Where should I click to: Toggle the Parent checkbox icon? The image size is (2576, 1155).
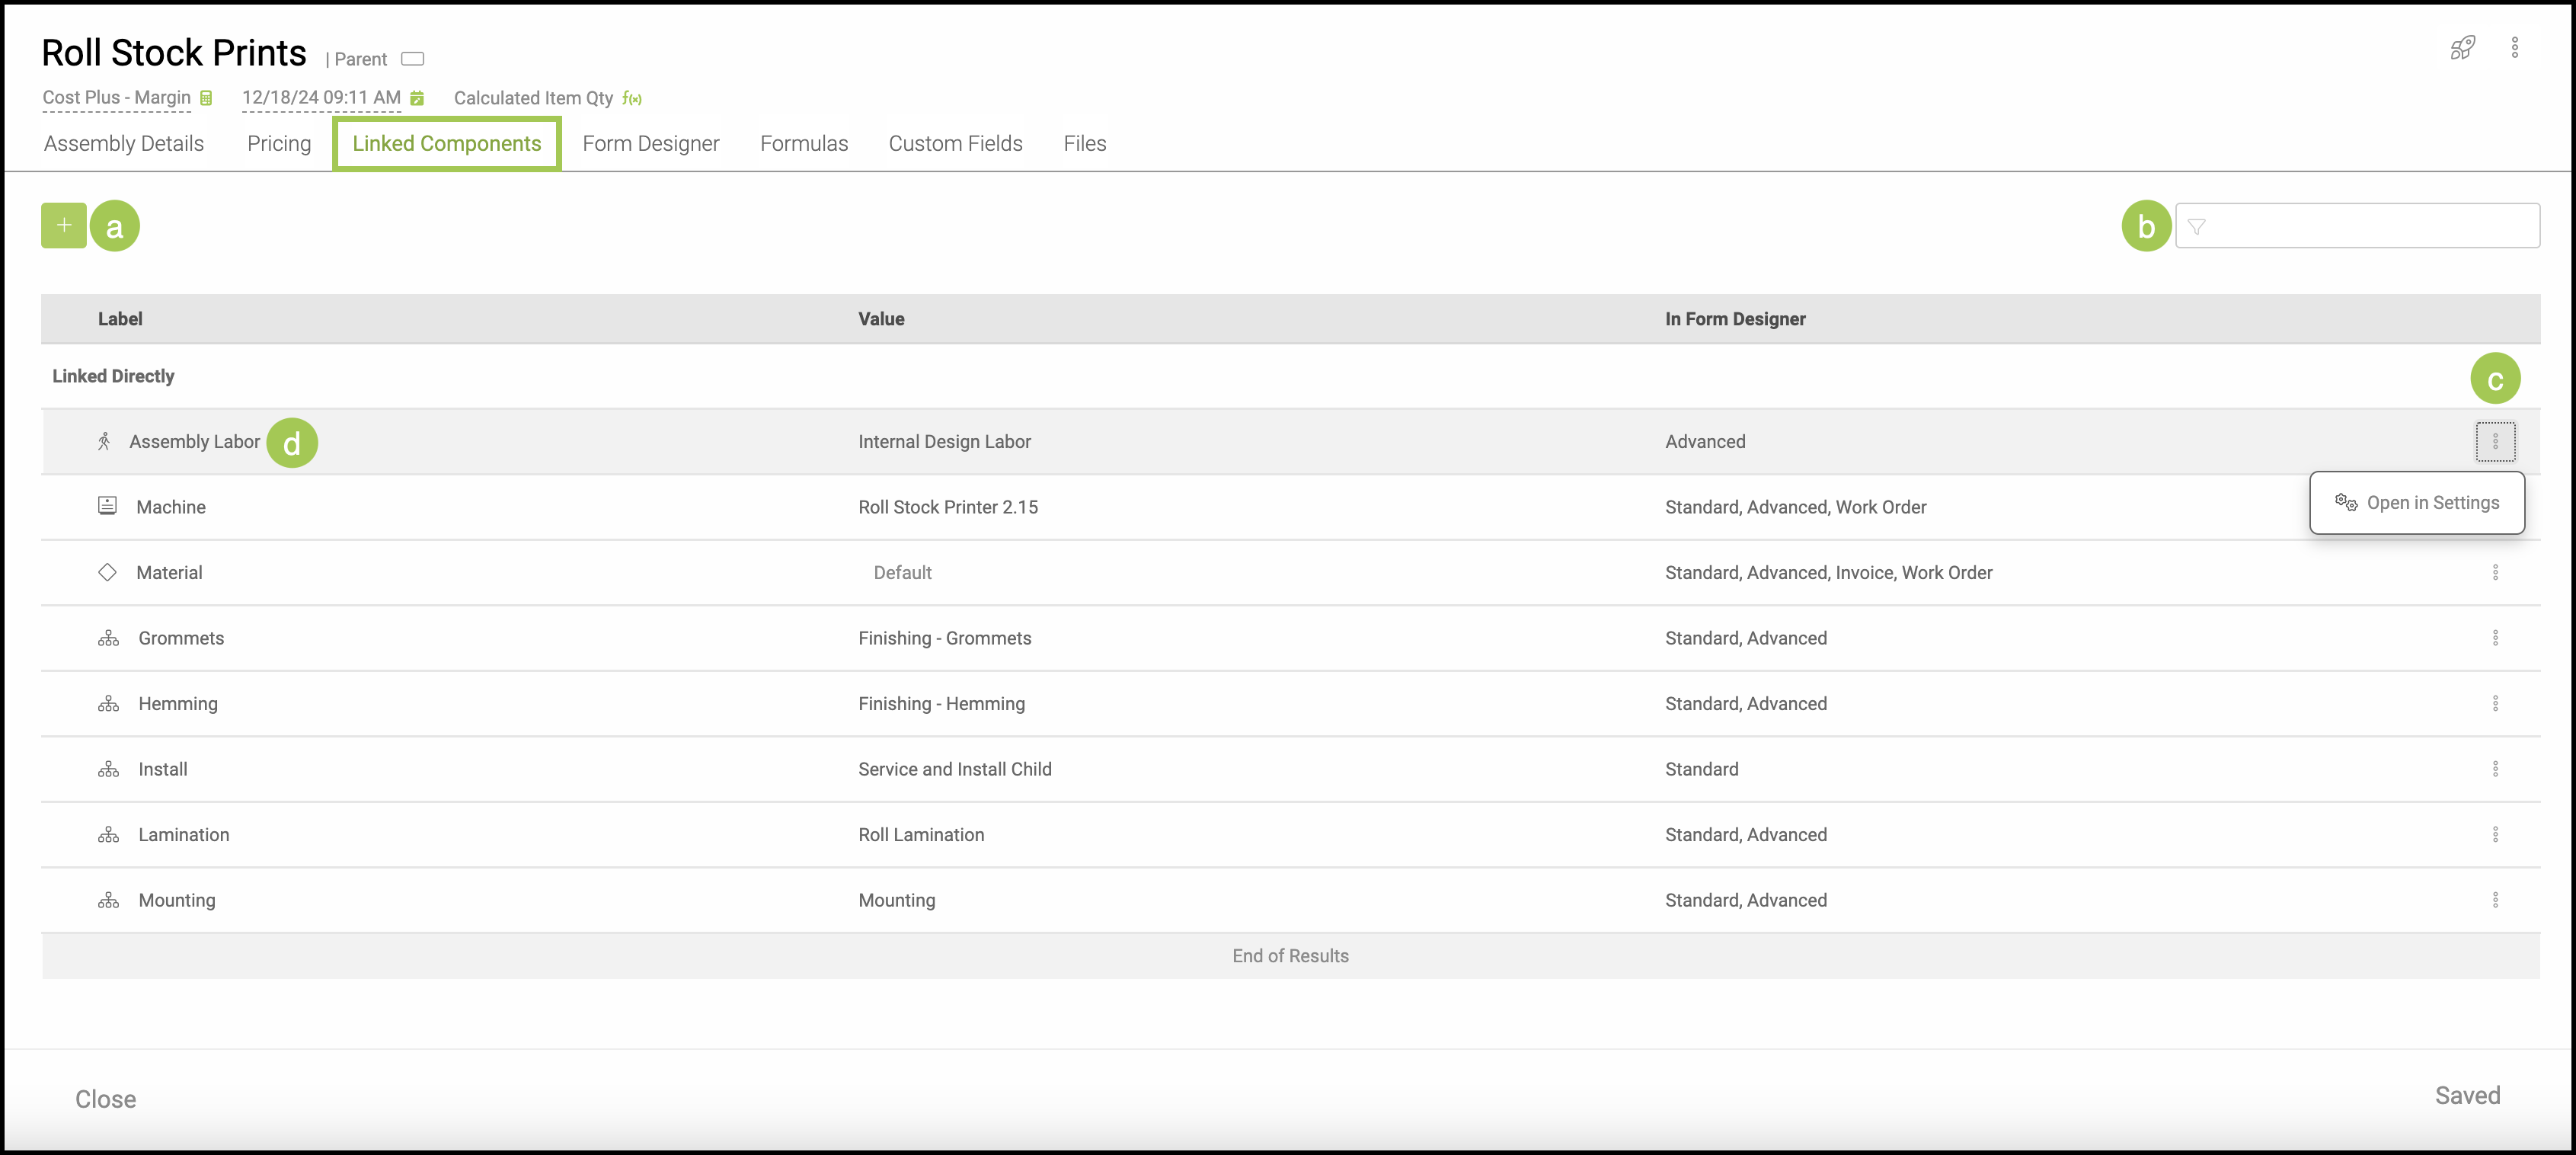click(x=413, y=59)
